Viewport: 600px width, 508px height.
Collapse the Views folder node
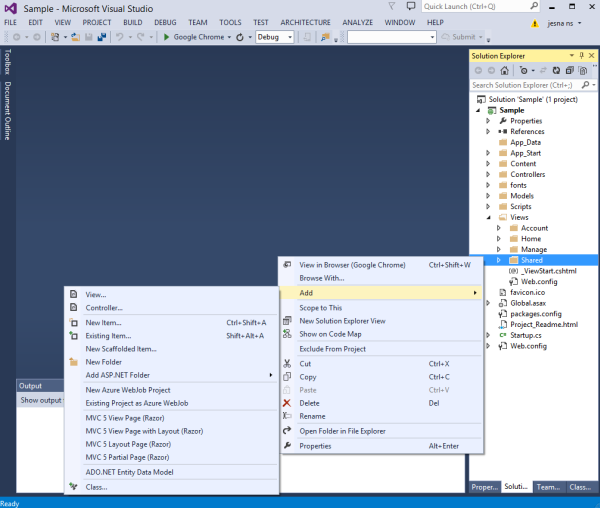488,217
